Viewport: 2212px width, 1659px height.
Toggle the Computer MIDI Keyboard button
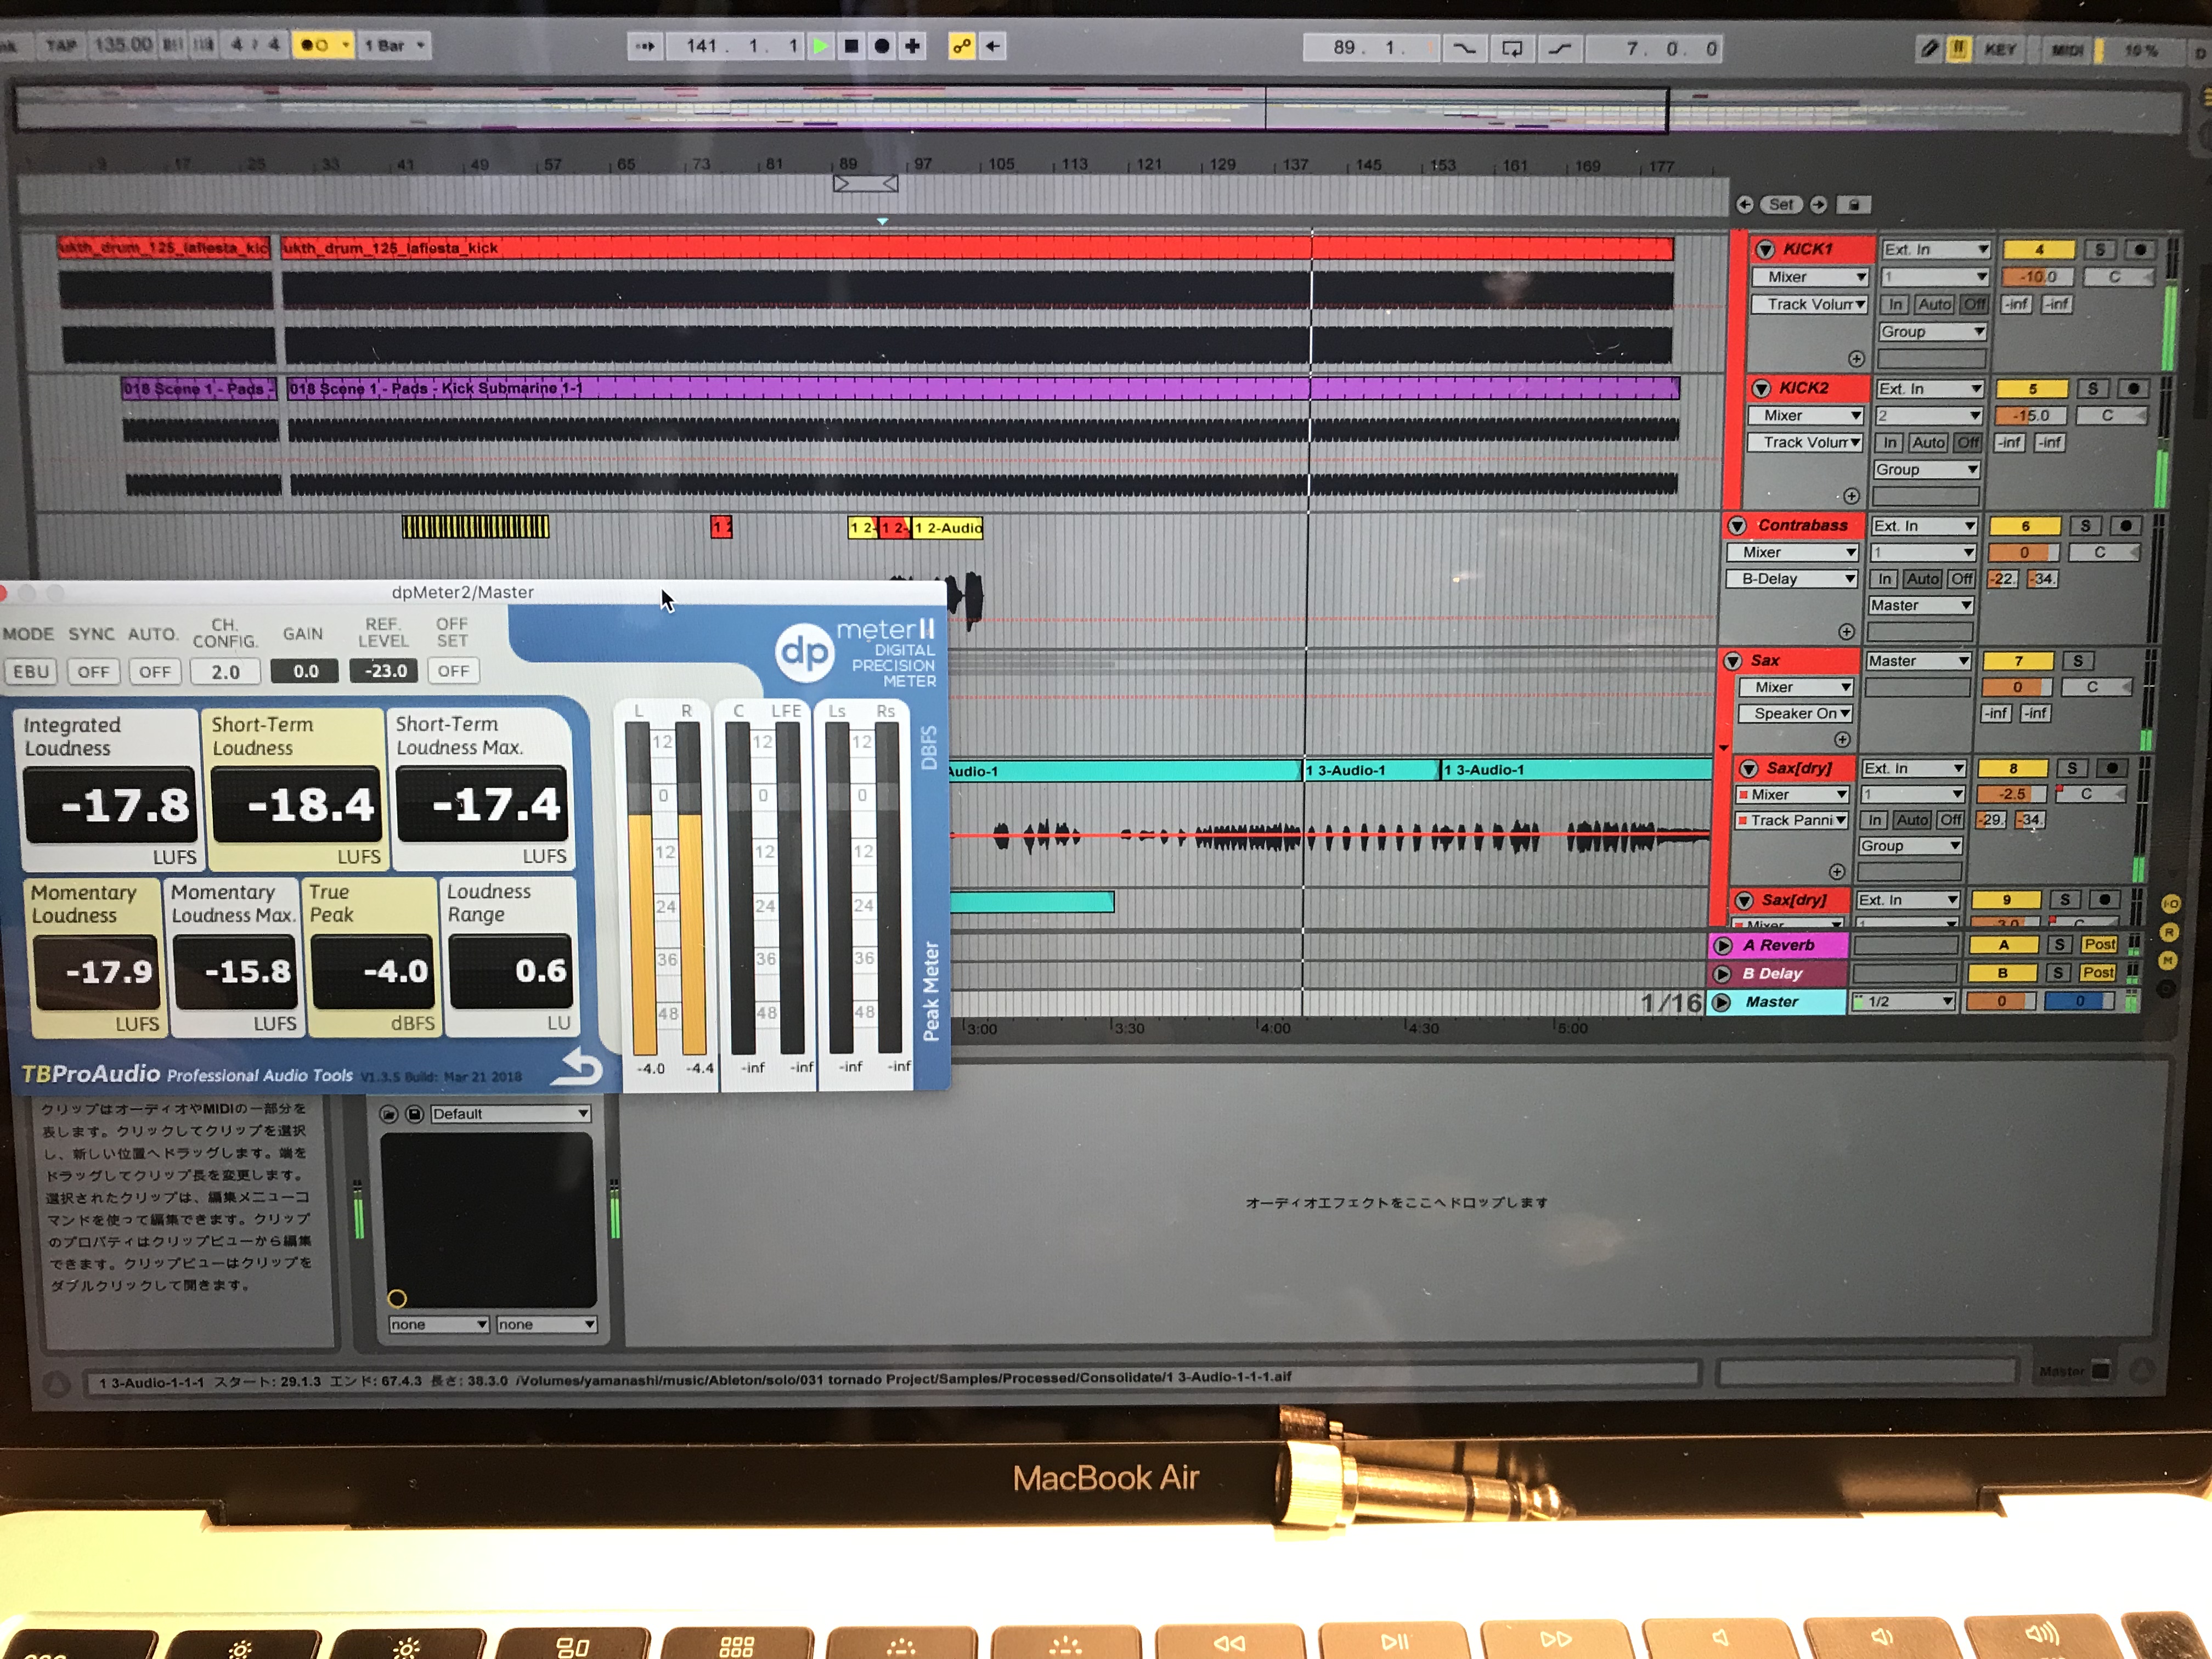1958,49
